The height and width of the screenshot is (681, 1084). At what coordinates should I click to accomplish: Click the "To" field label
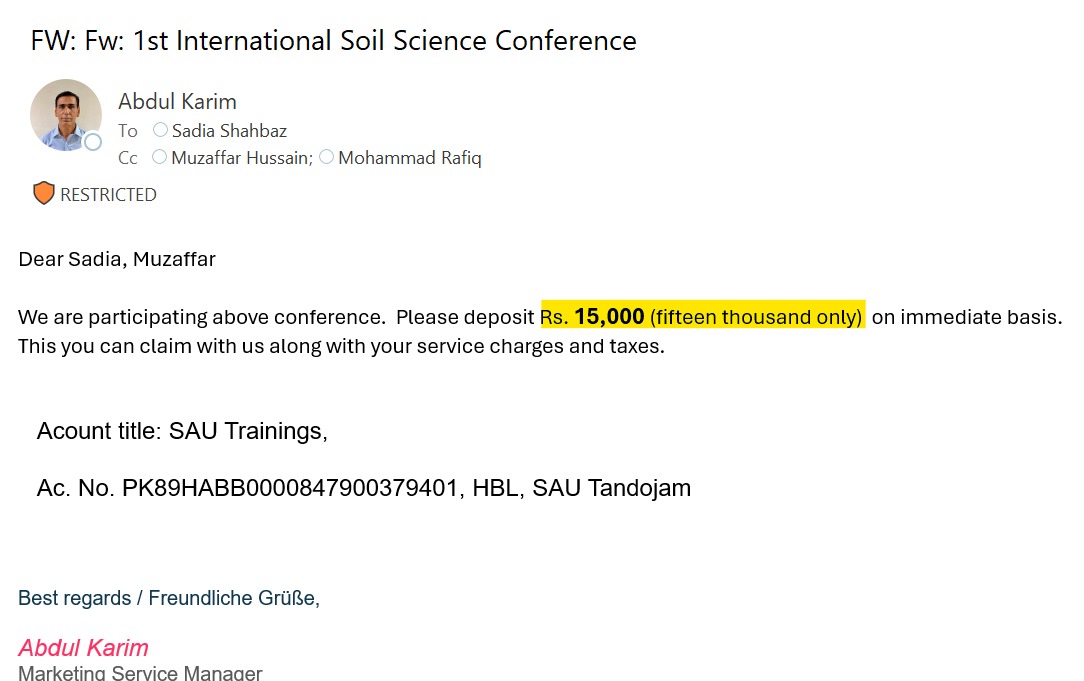pos(127,131)
